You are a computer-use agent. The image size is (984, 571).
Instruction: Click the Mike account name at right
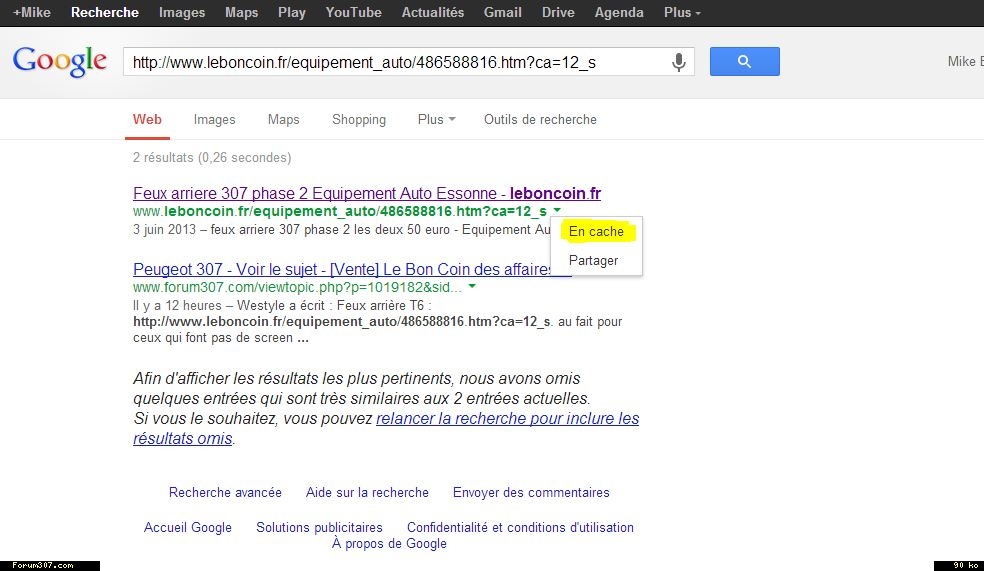point(965,61)
